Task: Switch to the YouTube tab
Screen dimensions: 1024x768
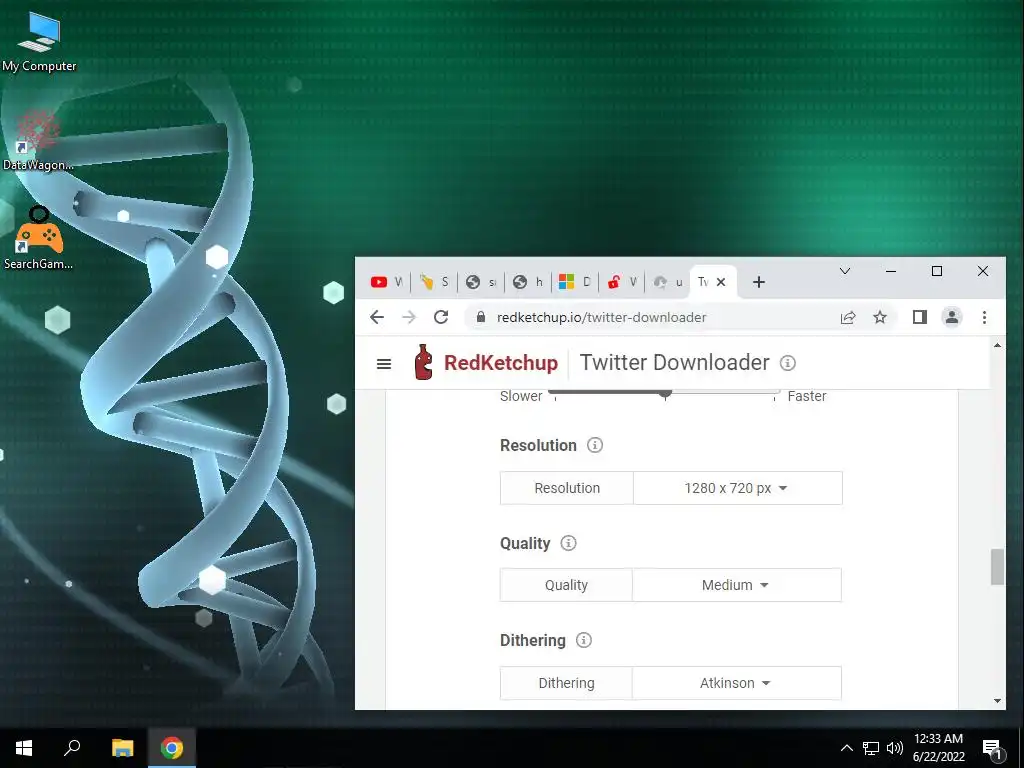Action: click(x=387, y=282)
